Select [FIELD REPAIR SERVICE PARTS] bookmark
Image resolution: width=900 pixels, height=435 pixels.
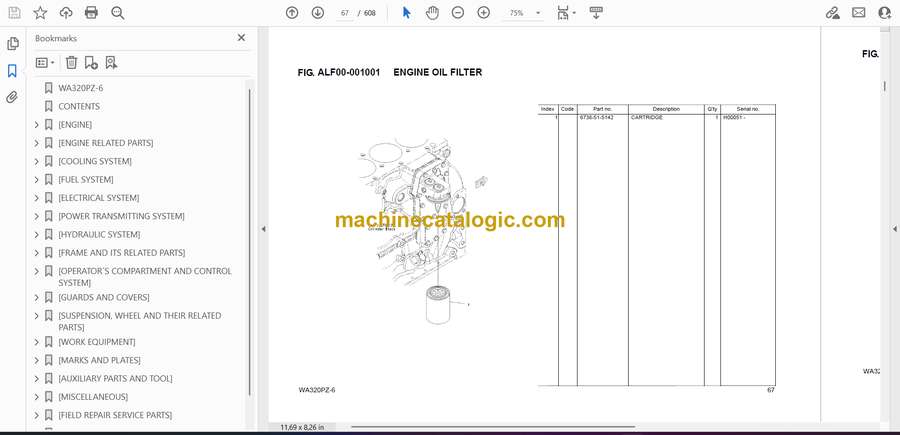pyautogui.click(x=115, y=415)
